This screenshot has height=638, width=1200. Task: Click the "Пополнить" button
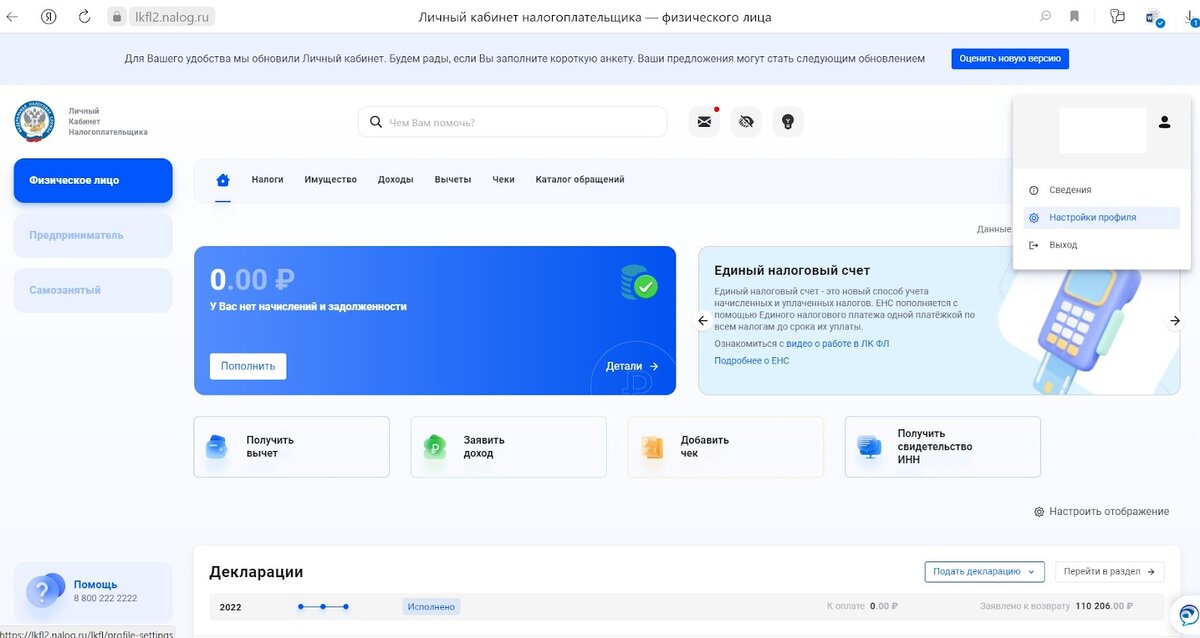tap(247, 366)
